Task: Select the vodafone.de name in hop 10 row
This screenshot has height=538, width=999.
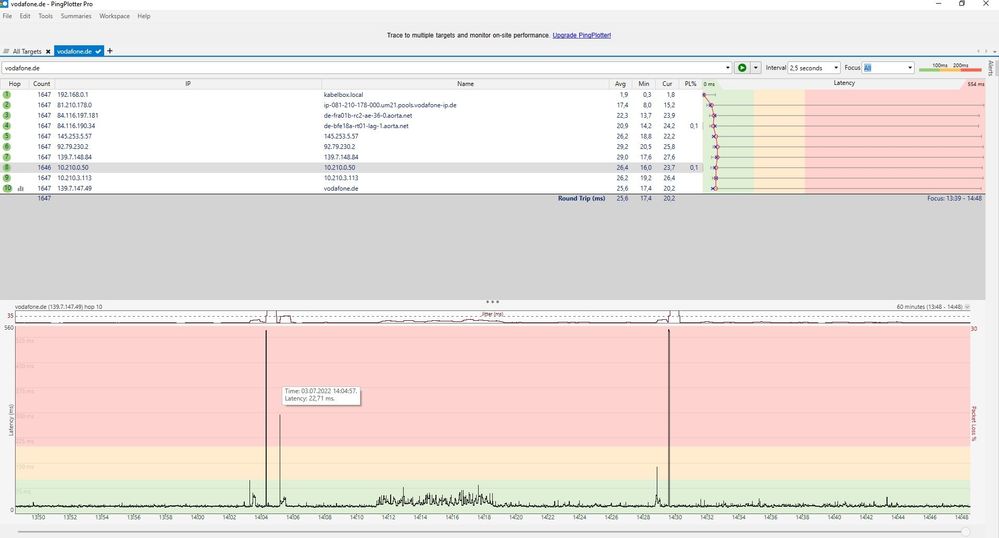Action: pyautogui.click(x=341, y=188)
